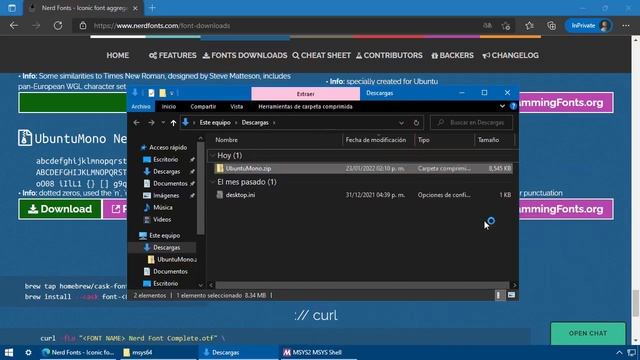640x360 pixels.
Task: Click the address bar URL field
Action: [x=278, y=26]
